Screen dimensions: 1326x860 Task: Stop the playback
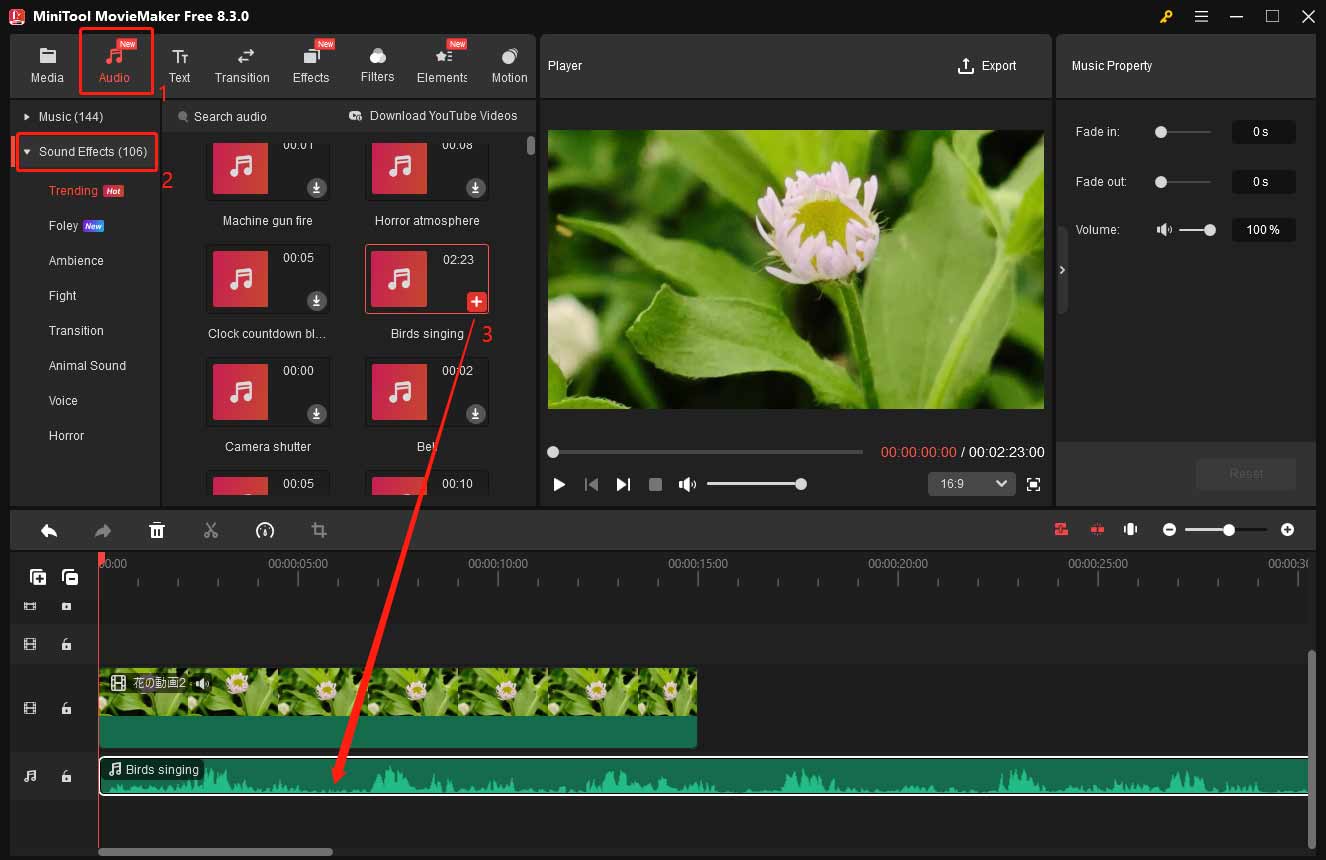pyautogui.click(x=655, y=484)
